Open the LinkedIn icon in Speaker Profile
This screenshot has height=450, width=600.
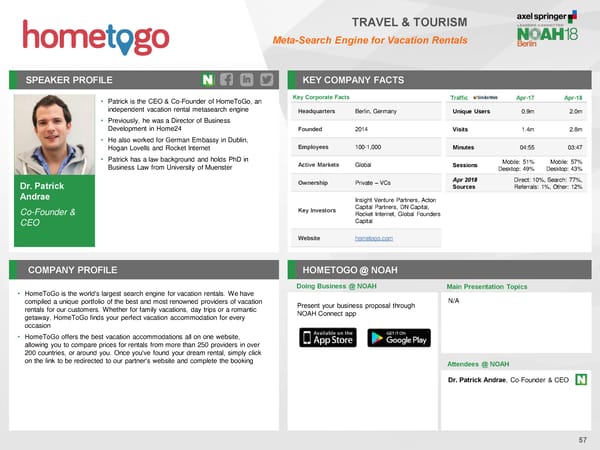[247, 80]
